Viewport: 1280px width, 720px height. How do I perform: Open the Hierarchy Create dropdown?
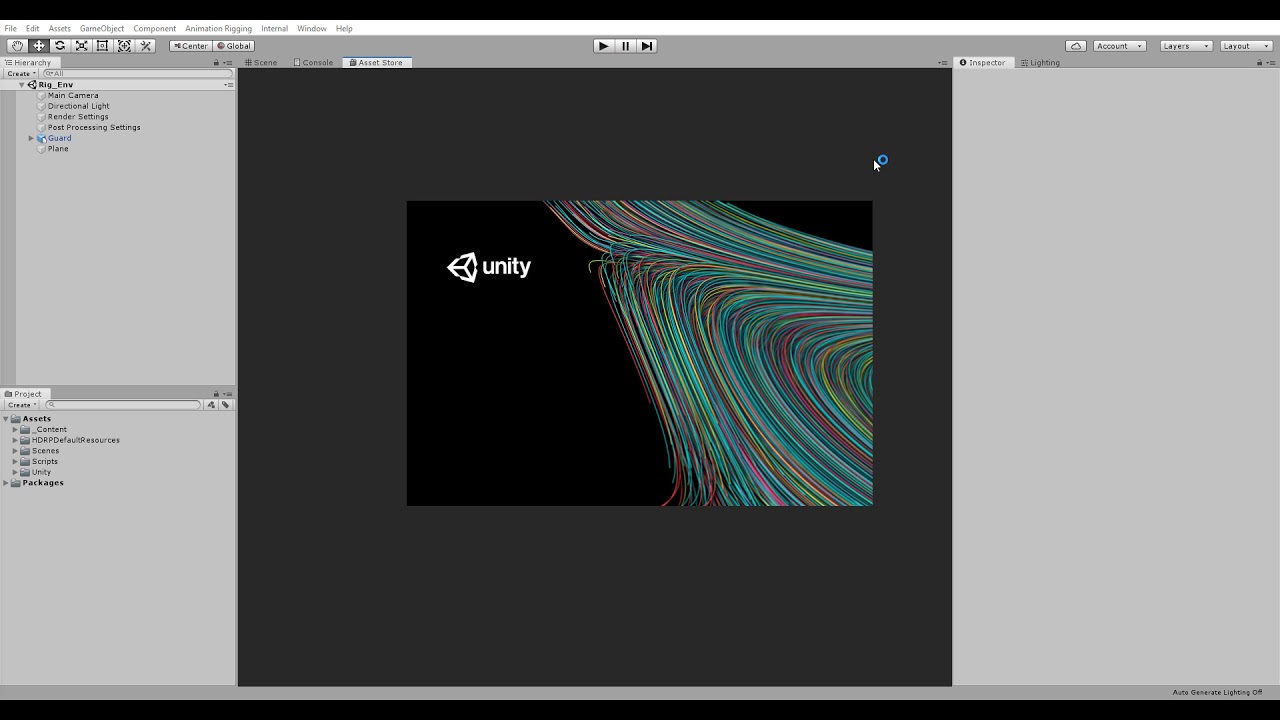tap(20, 74)
